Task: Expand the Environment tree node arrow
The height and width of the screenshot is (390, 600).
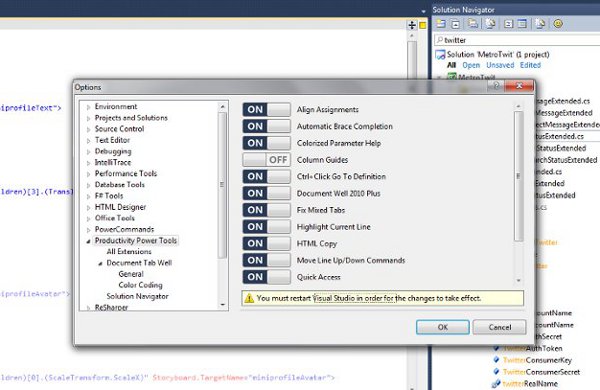Action: click(88, 107)
